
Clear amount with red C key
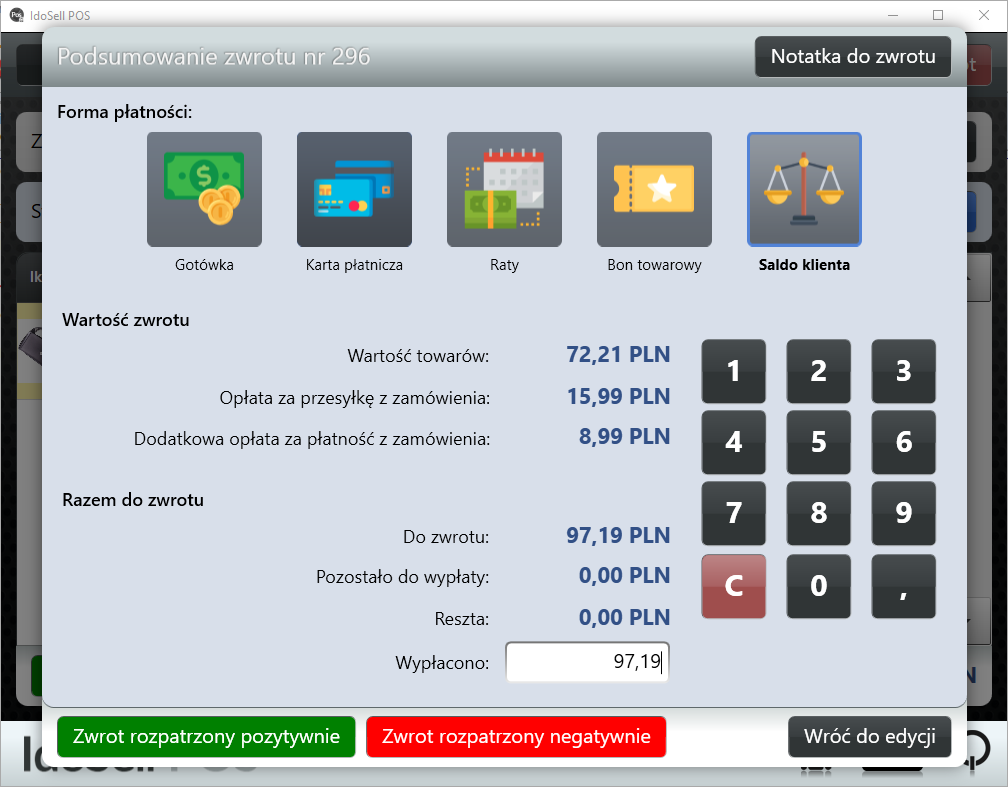pyautogui.click(x=734, y=586)
